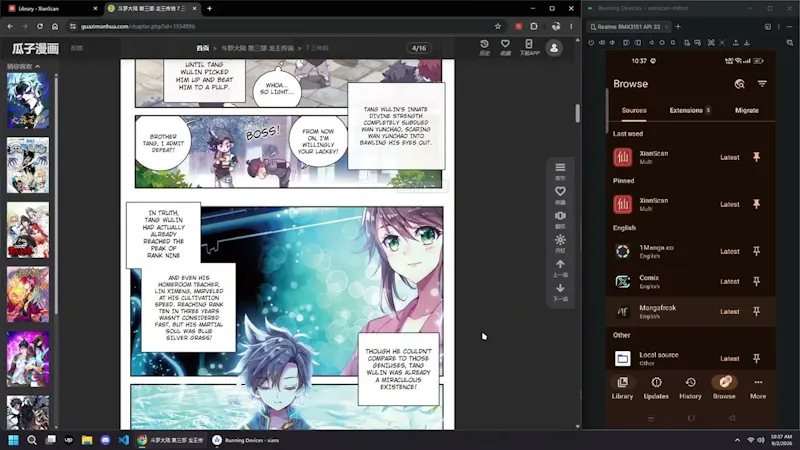800x450 pixels.
Task: Show hidden Windows tray icons chevron
Action: pyautogui.click(x=737, y=440)
